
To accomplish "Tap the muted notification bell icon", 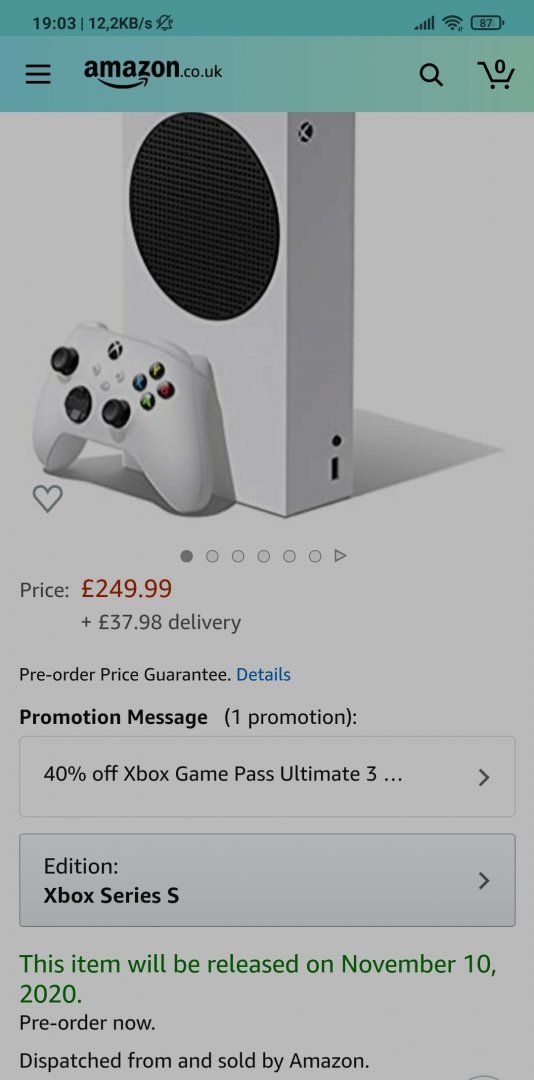I will click(165, 23).
